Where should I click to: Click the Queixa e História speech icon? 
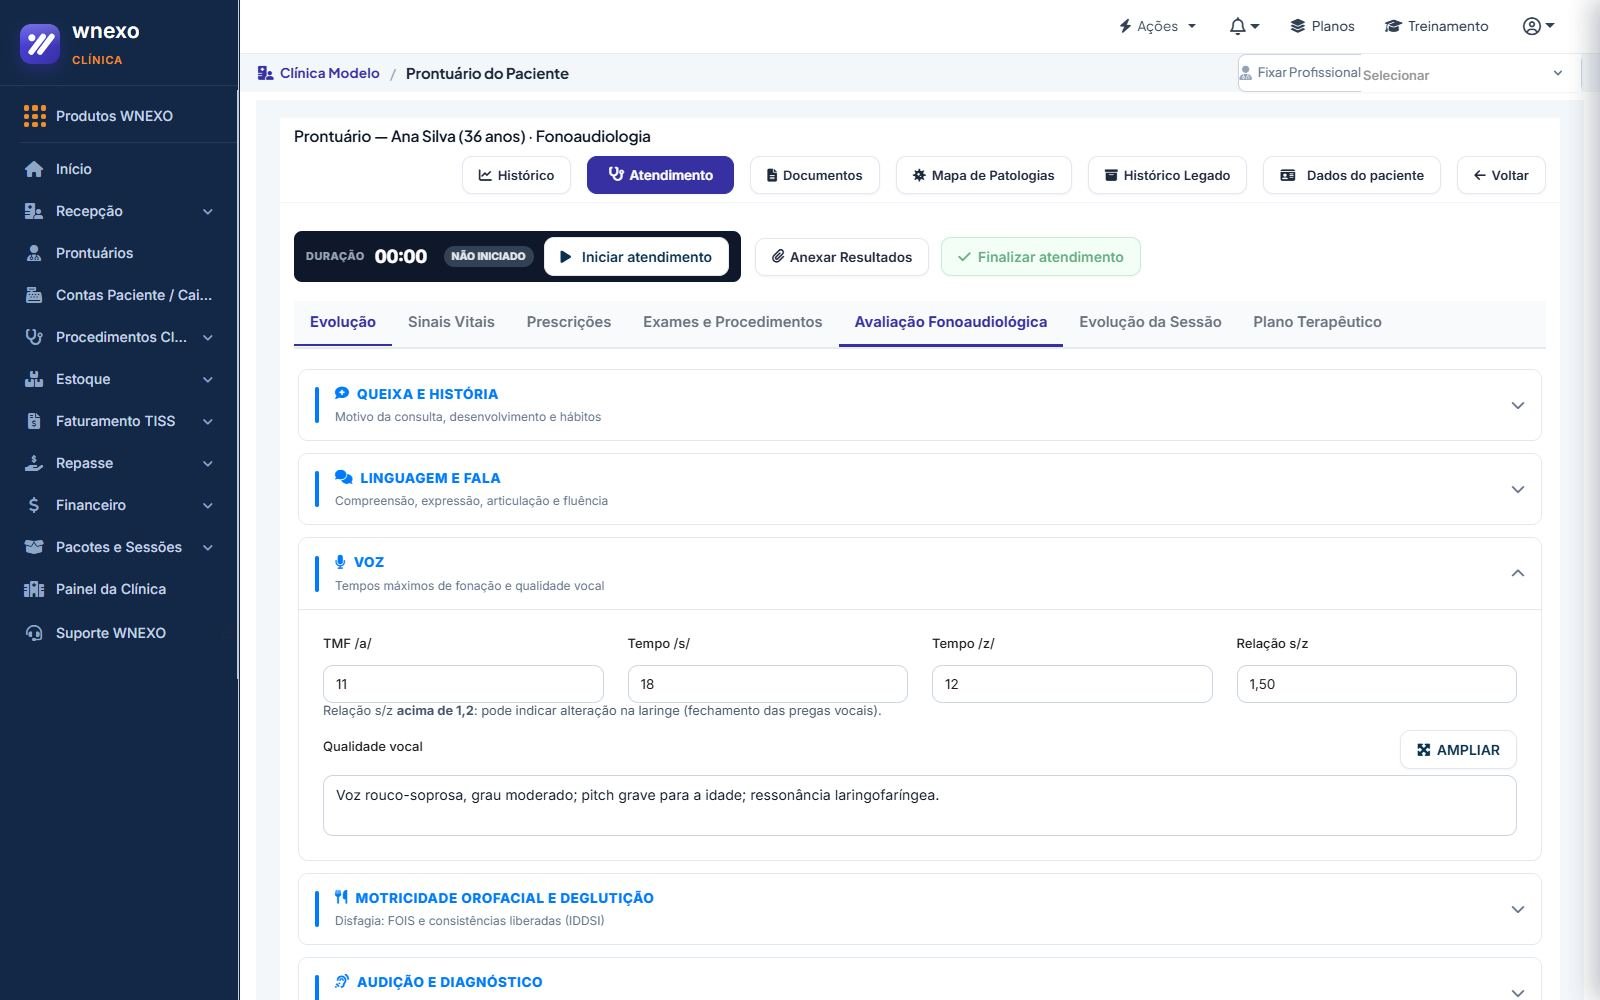click(x=342, y=393)
